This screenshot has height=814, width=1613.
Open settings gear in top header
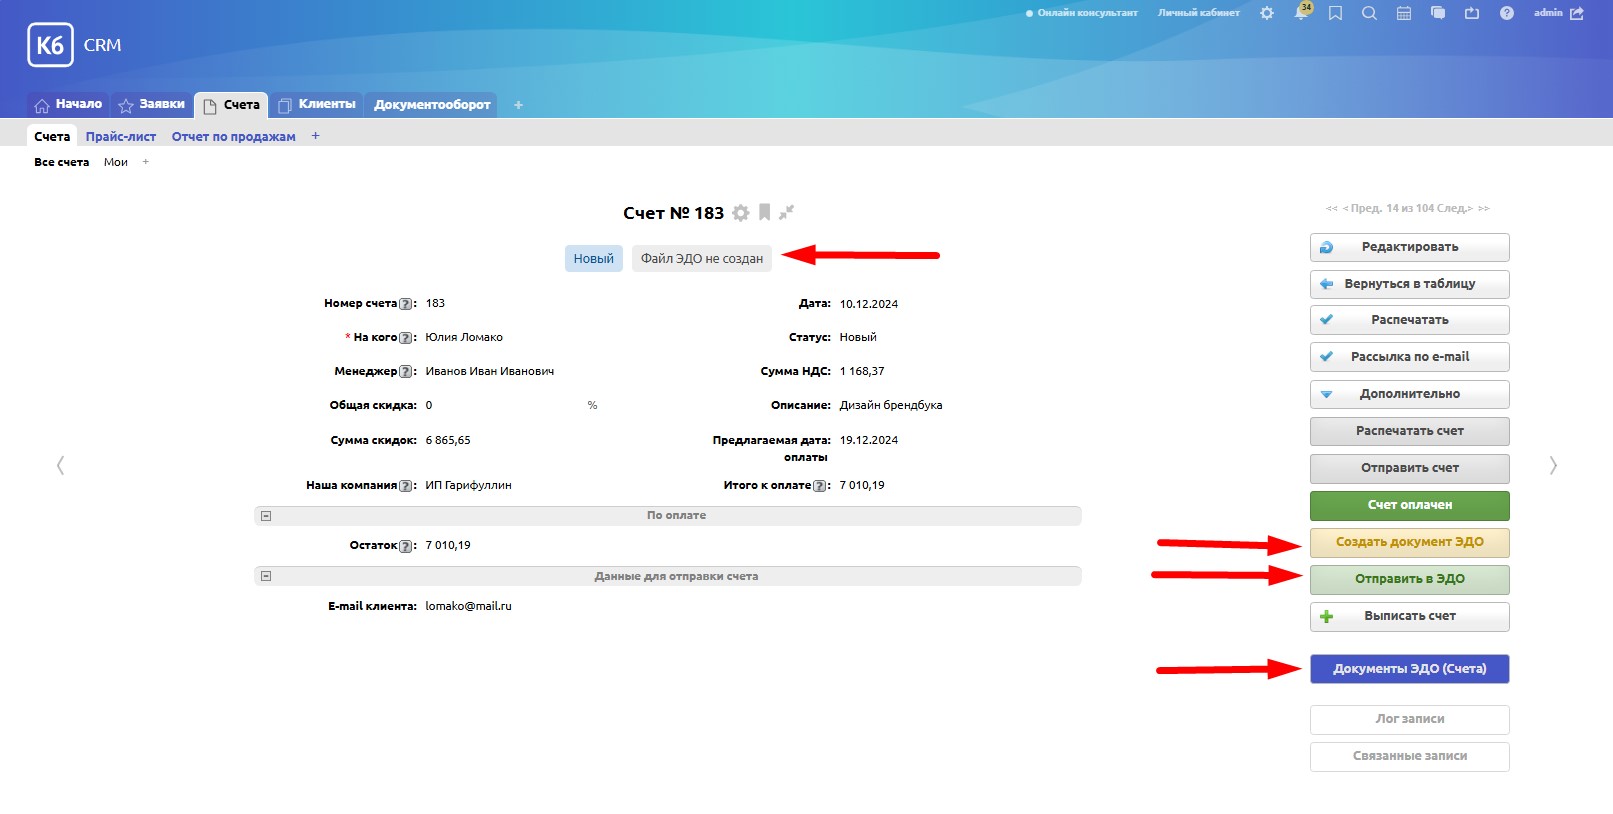1267,13
